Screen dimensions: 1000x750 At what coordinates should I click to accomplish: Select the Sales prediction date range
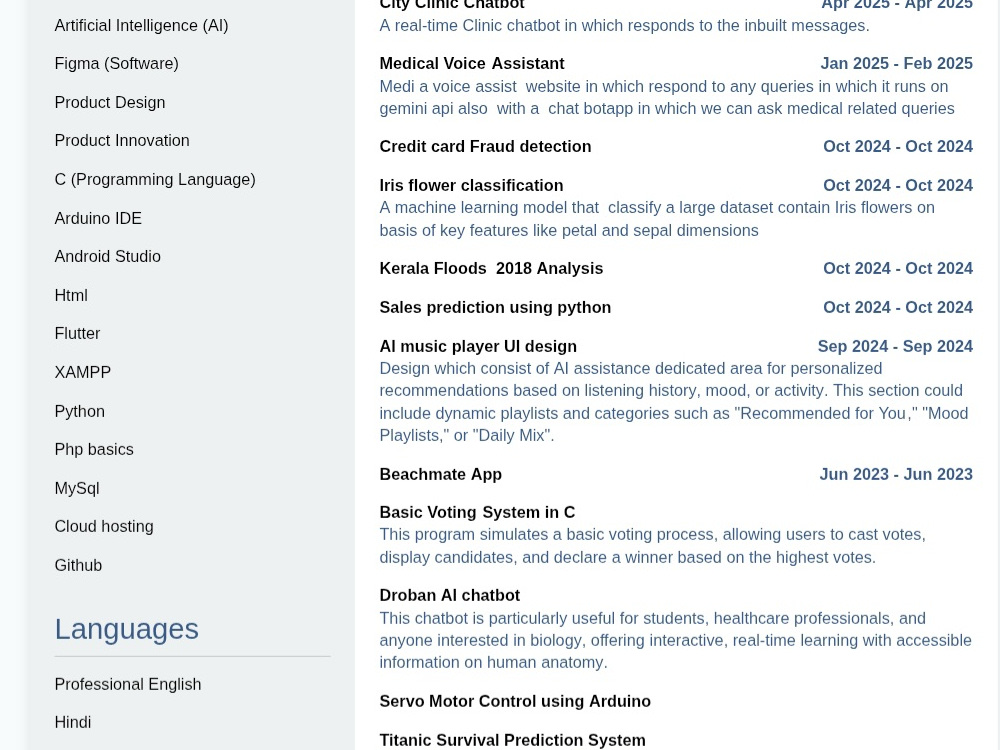(898, 307)
